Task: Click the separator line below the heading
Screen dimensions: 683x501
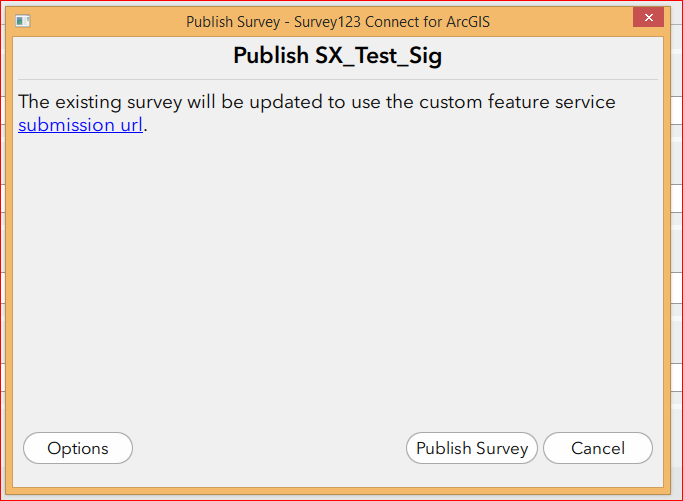Action: click(x=338, y=79)
